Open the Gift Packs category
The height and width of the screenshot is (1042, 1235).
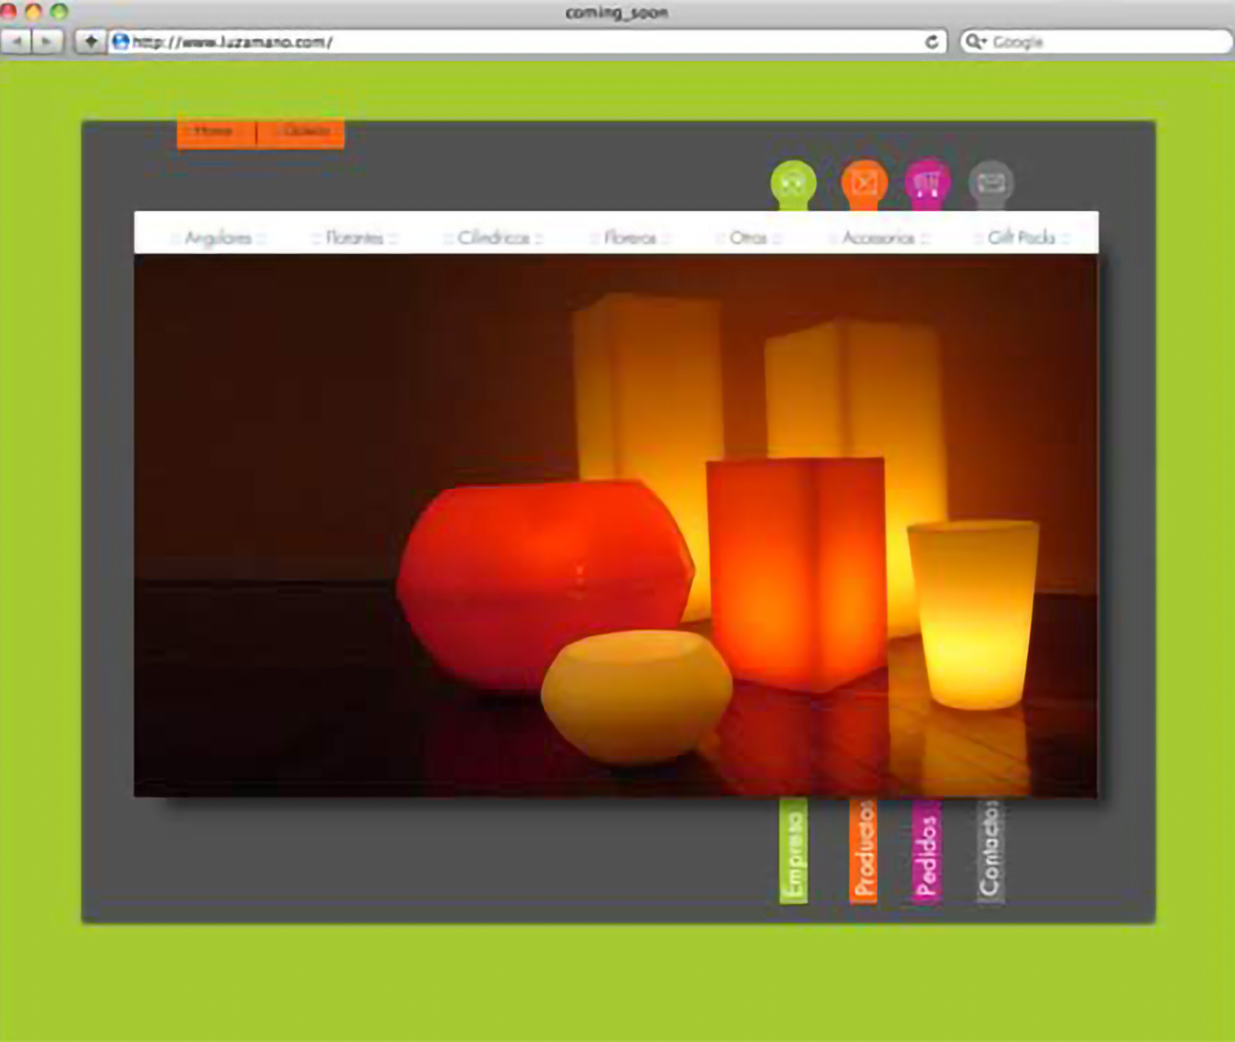(x=1021, y=238)
